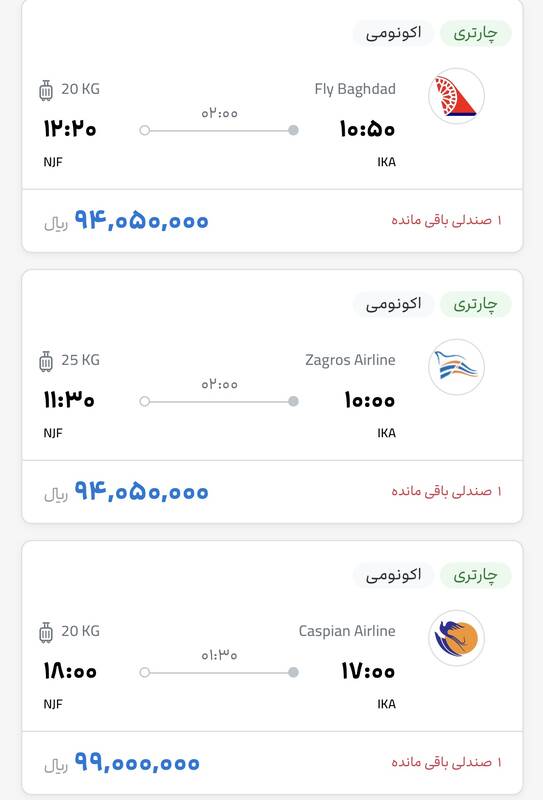Tap luggage icon on Caspian Airline flight
The height and width of the screenshot is (800, 543).
46,632
